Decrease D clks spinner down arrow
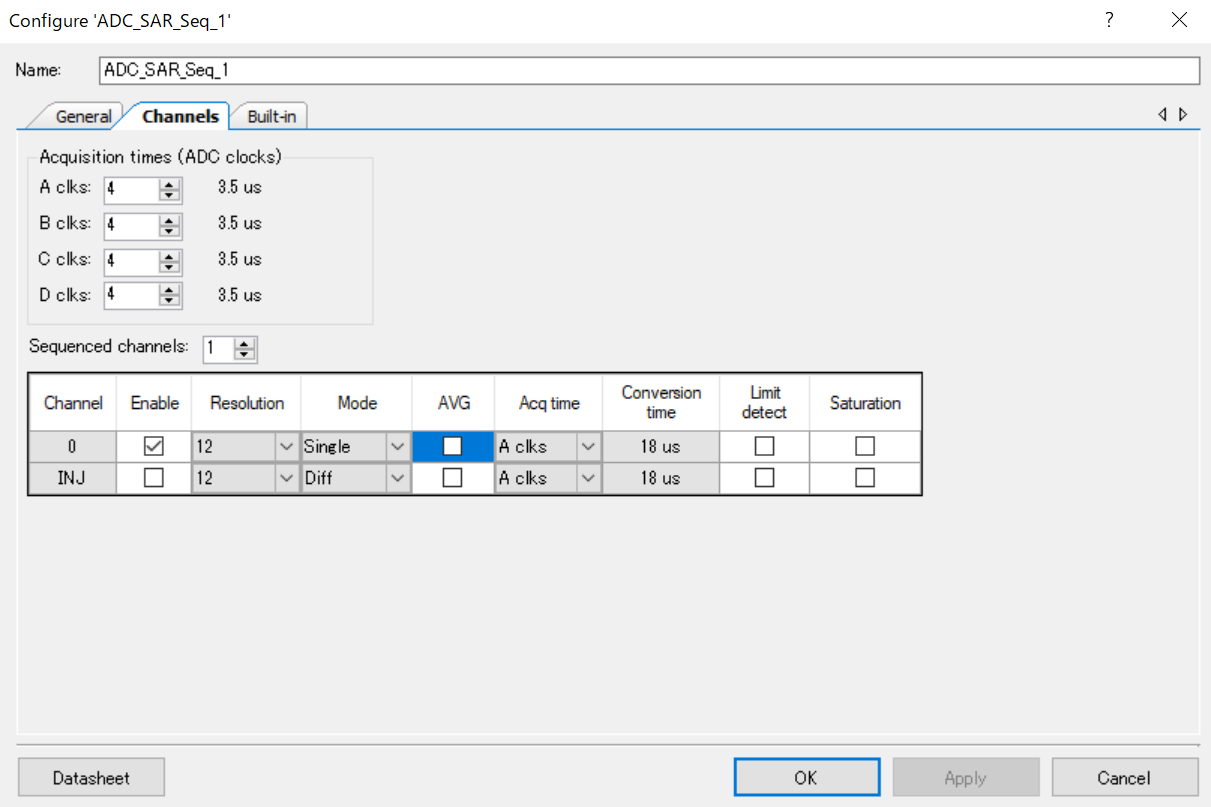 [170, 303]
